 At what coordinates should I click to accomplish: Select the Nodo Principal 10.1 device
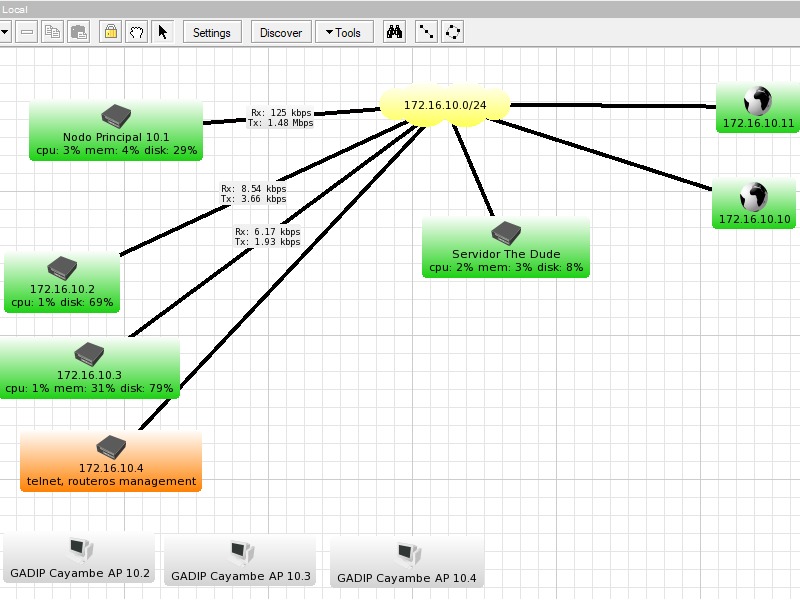116,131
